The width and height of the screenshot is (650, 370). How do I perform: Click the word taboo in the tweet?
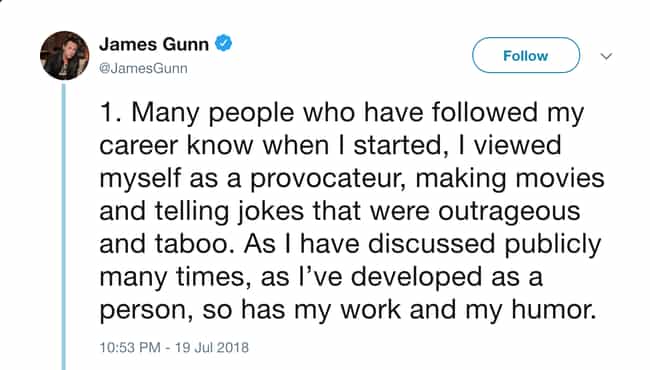pos(192,244)
